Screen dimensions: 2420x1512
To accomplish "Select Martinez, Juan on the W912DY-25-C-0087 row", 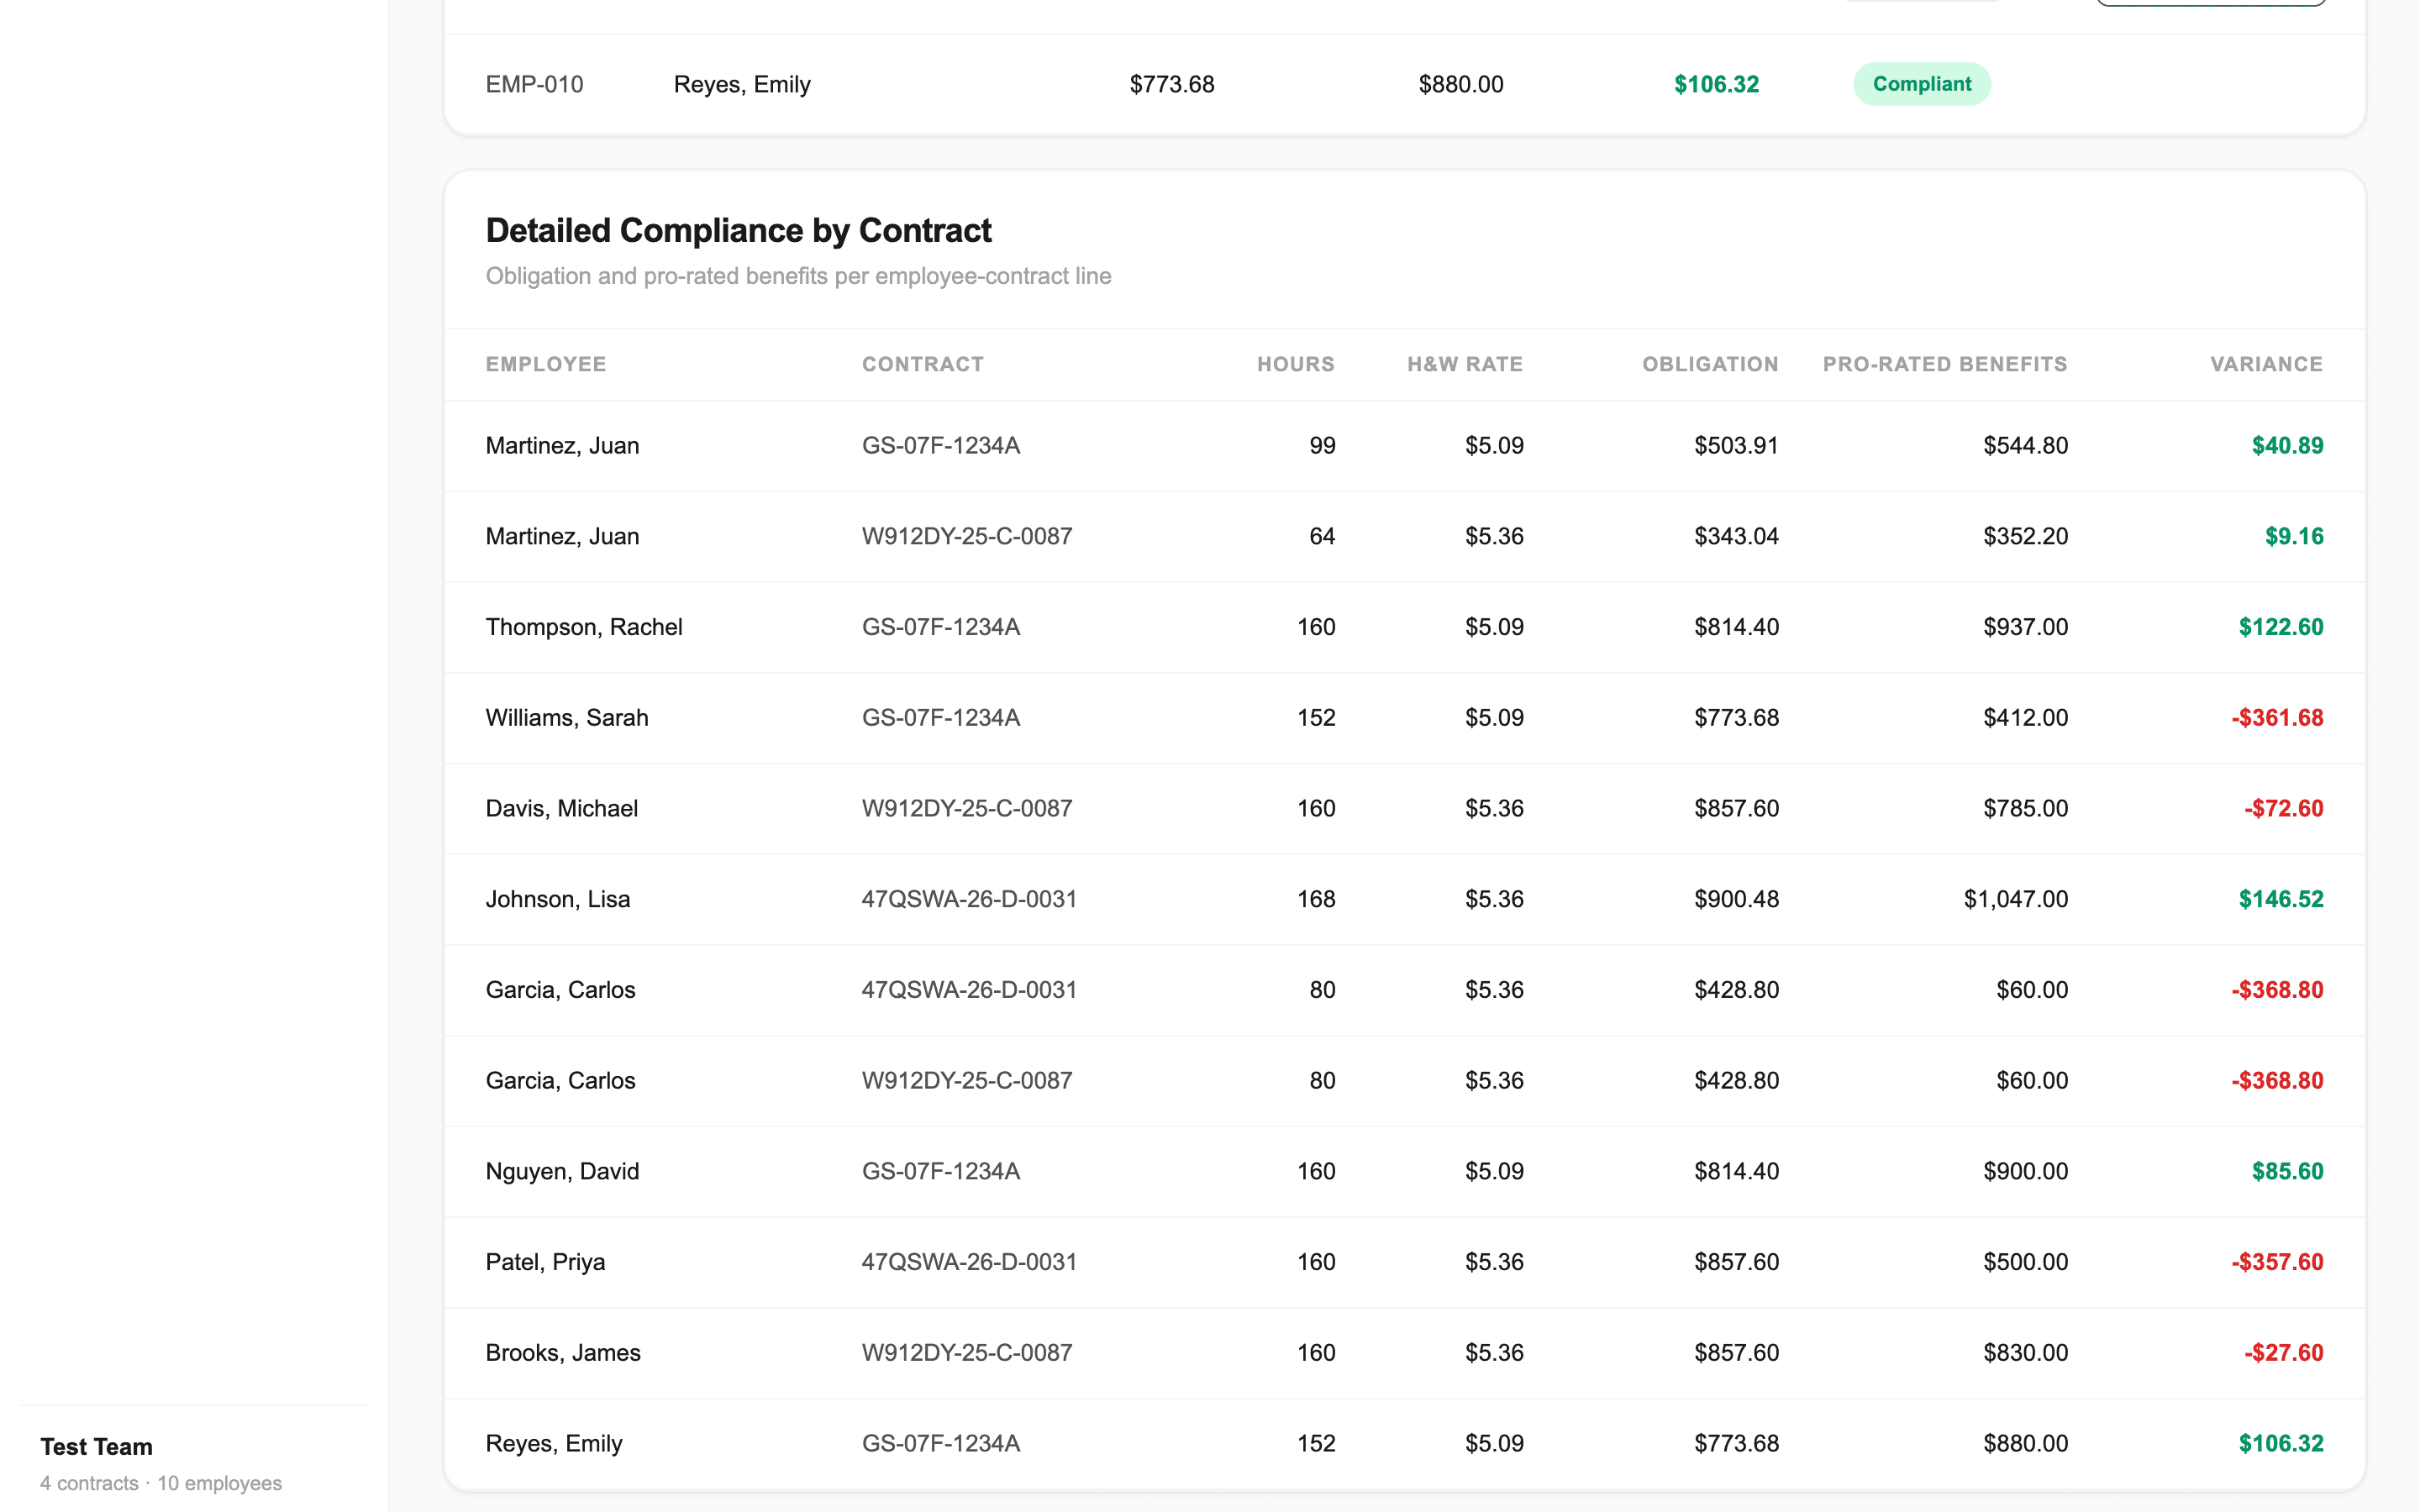I will click(562, 537).
